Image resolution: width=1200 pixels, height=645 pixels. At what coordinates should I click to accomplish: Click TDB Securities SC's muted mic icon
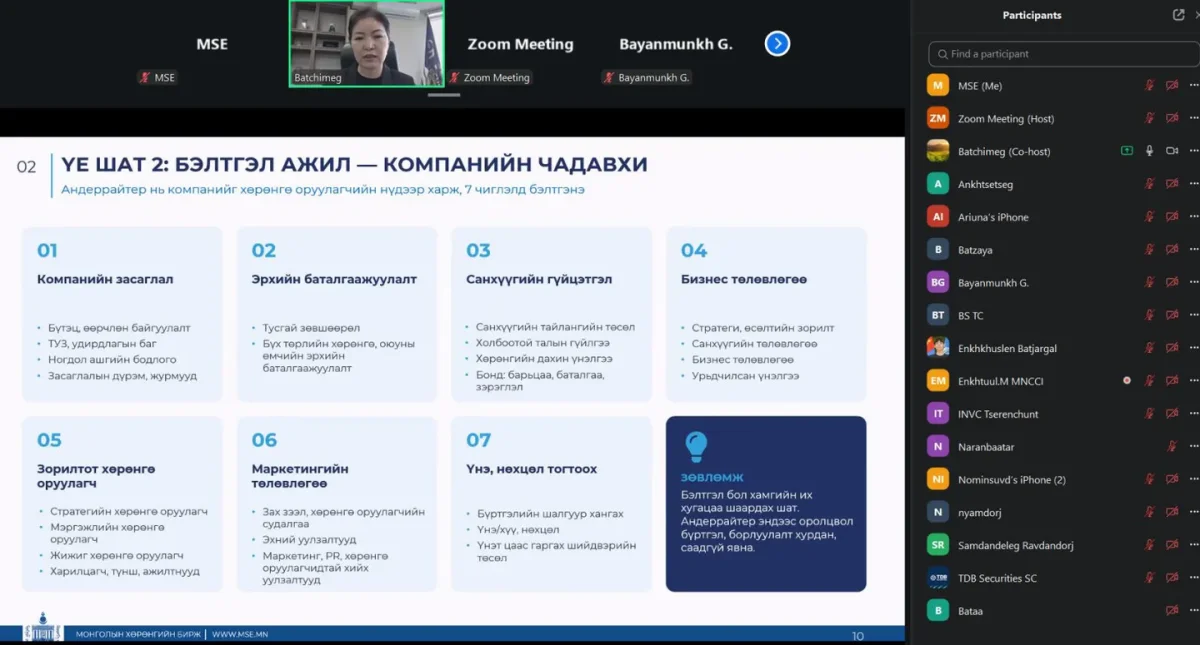[1149, 578]
